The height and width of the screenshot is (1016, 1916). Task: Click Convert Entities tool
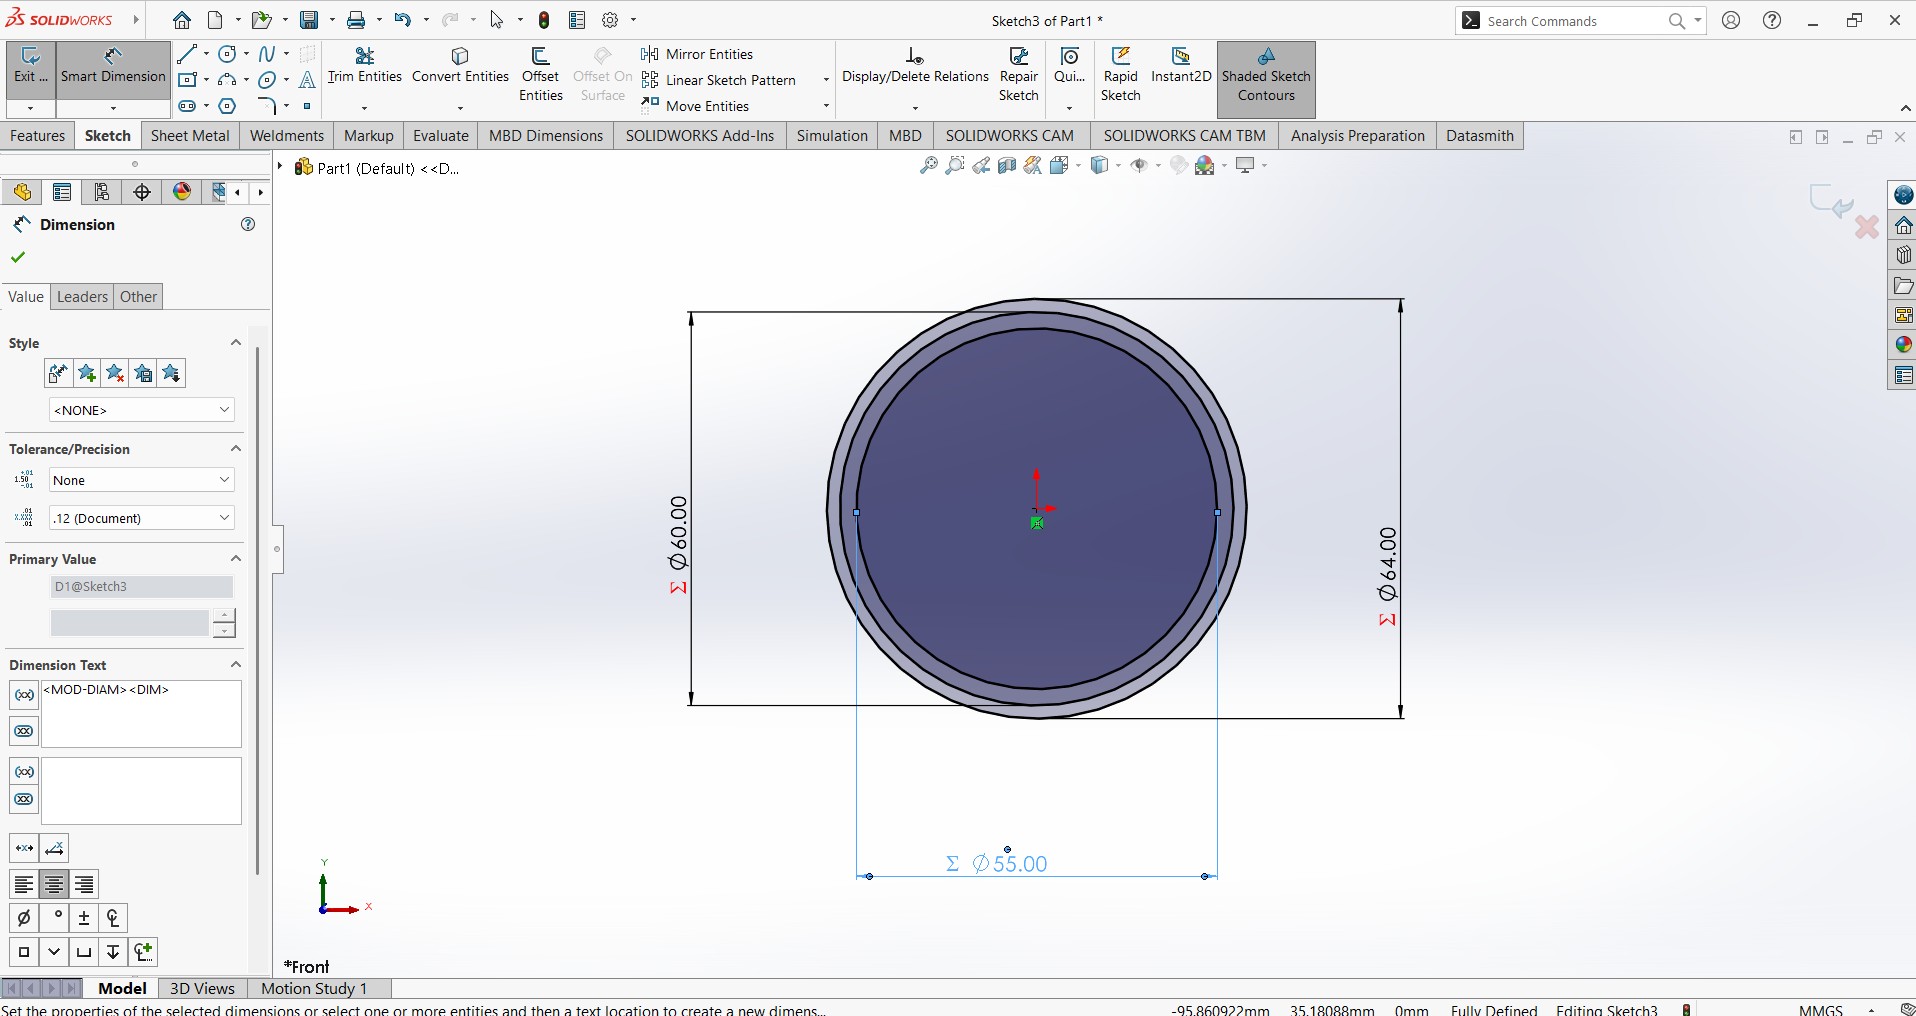click(x=460, y=66)
